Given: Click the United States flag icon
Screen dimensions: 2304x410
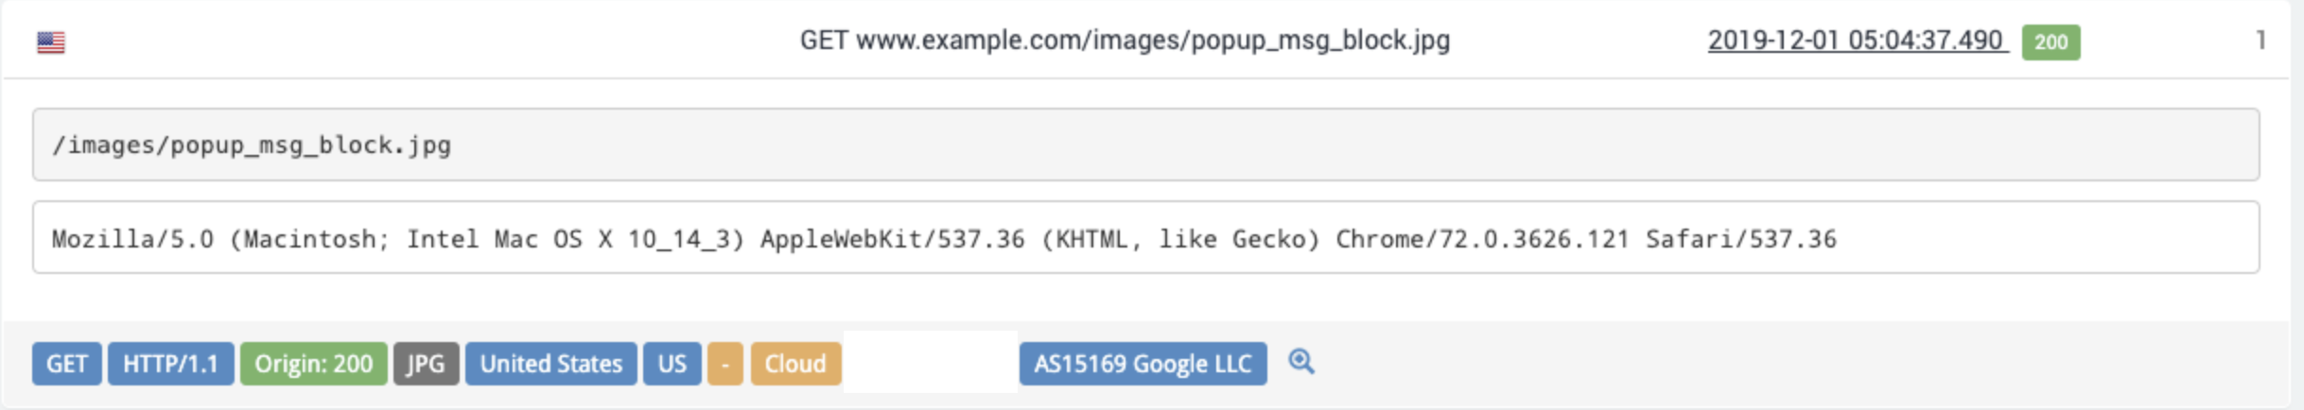Looking at the screenshot, I should point(51,42).
